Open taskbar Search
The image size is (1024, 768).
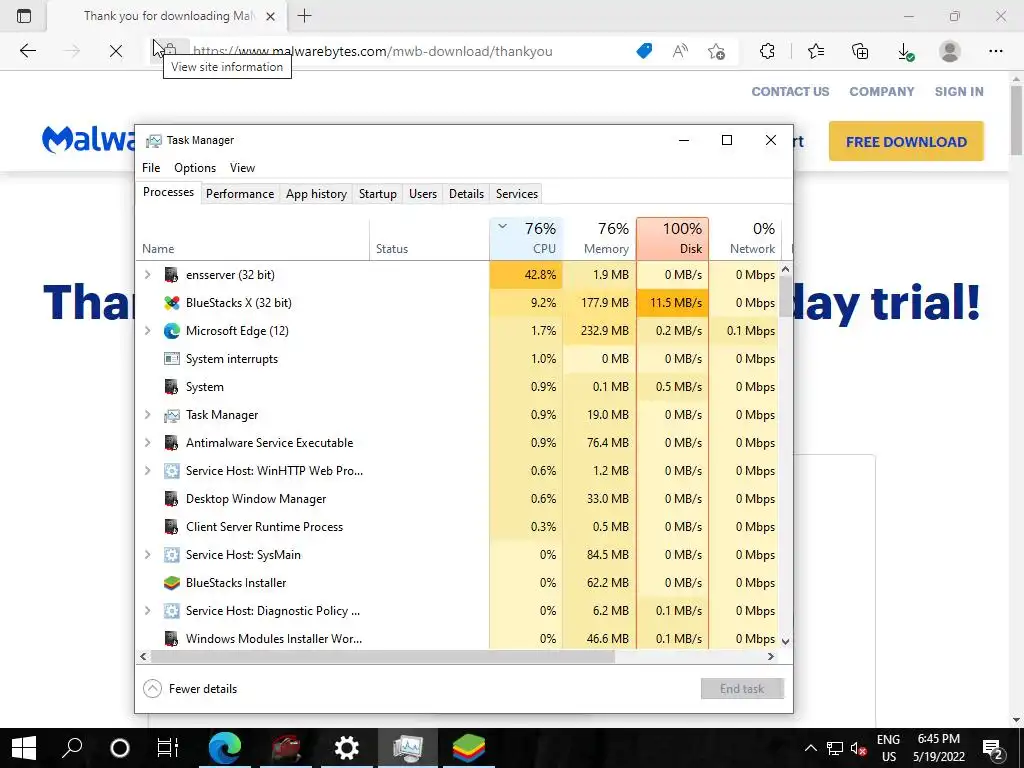pyautogui.click(x=72, y=748)
